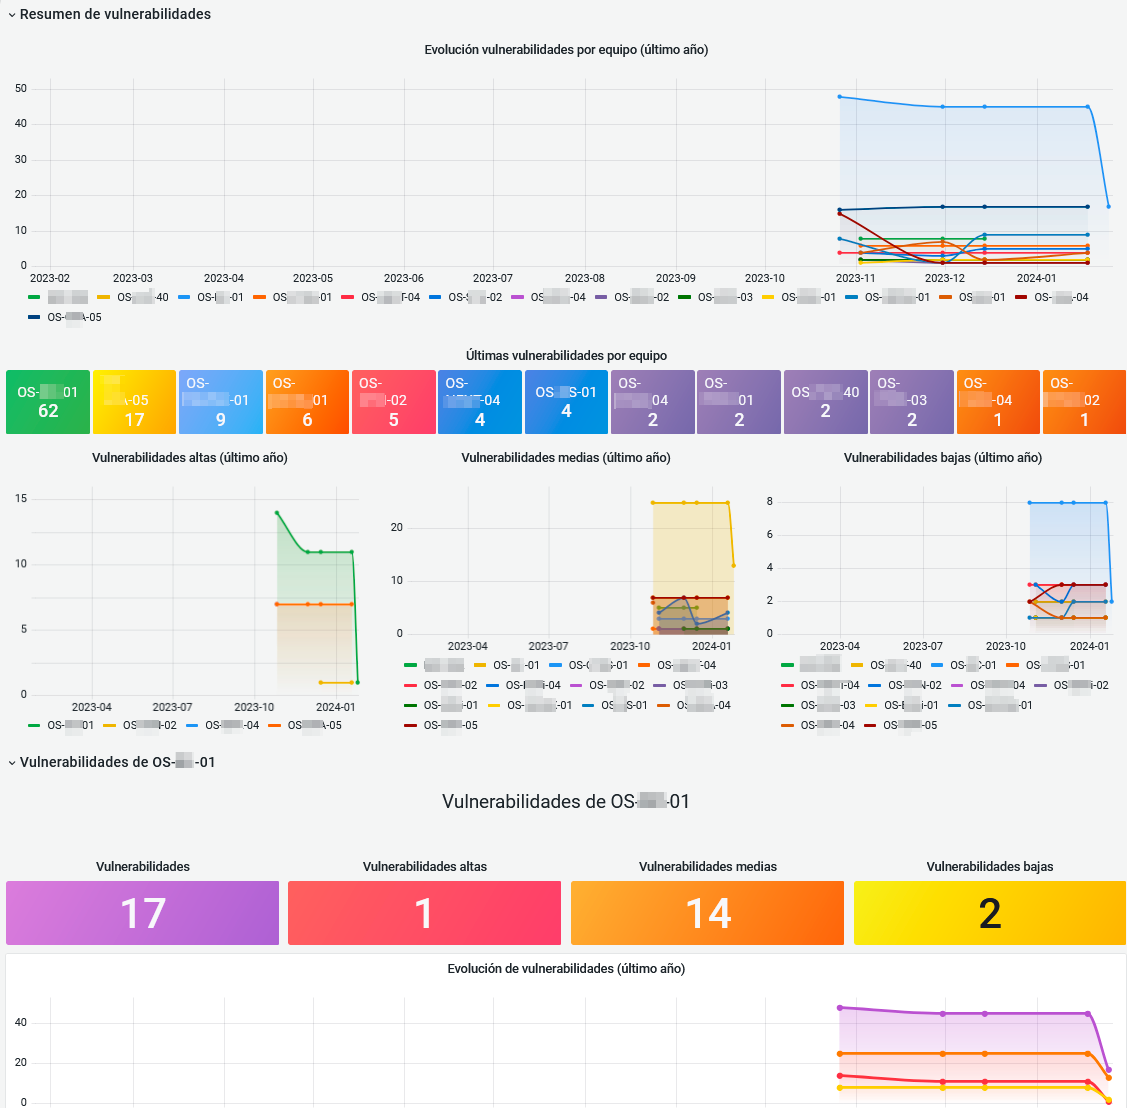
Task: Click the purple Vulnerabilidades total tile showing 17
Action: pos(143,913)
